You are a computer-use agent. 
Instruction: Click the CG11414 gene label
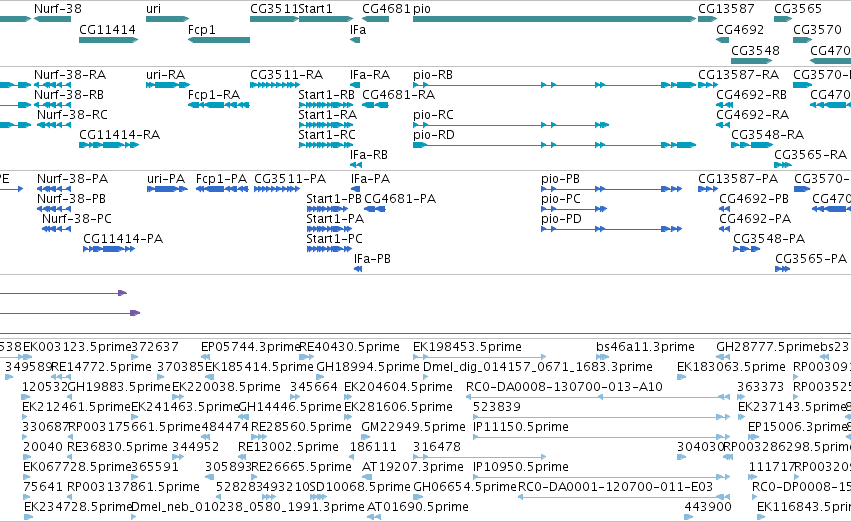107,29
